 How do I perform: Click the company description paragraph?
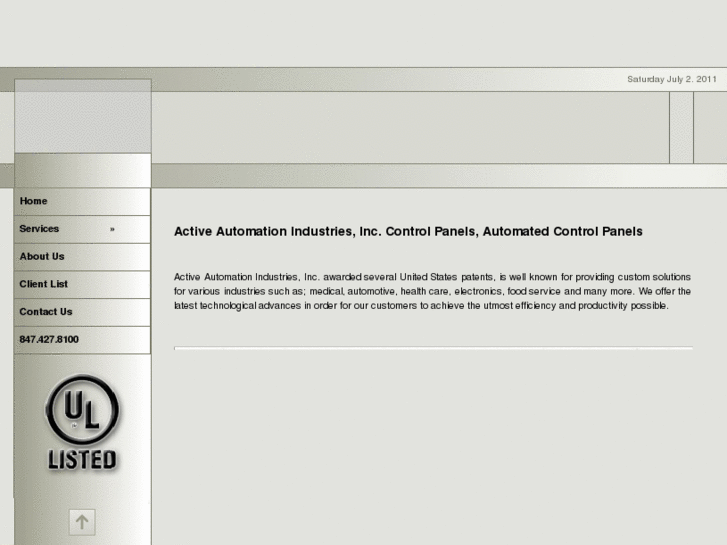[x=432, y=291]
